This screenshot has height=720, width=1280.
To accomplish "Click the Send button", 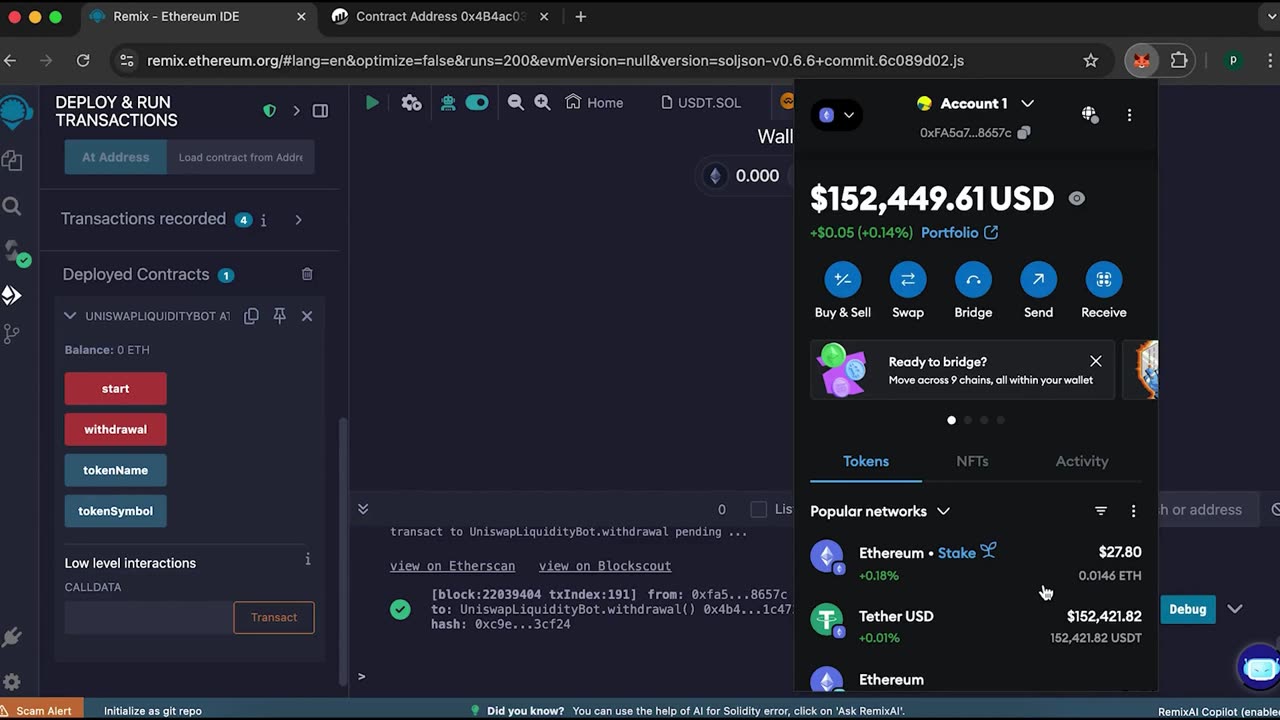I will 1038,291.
